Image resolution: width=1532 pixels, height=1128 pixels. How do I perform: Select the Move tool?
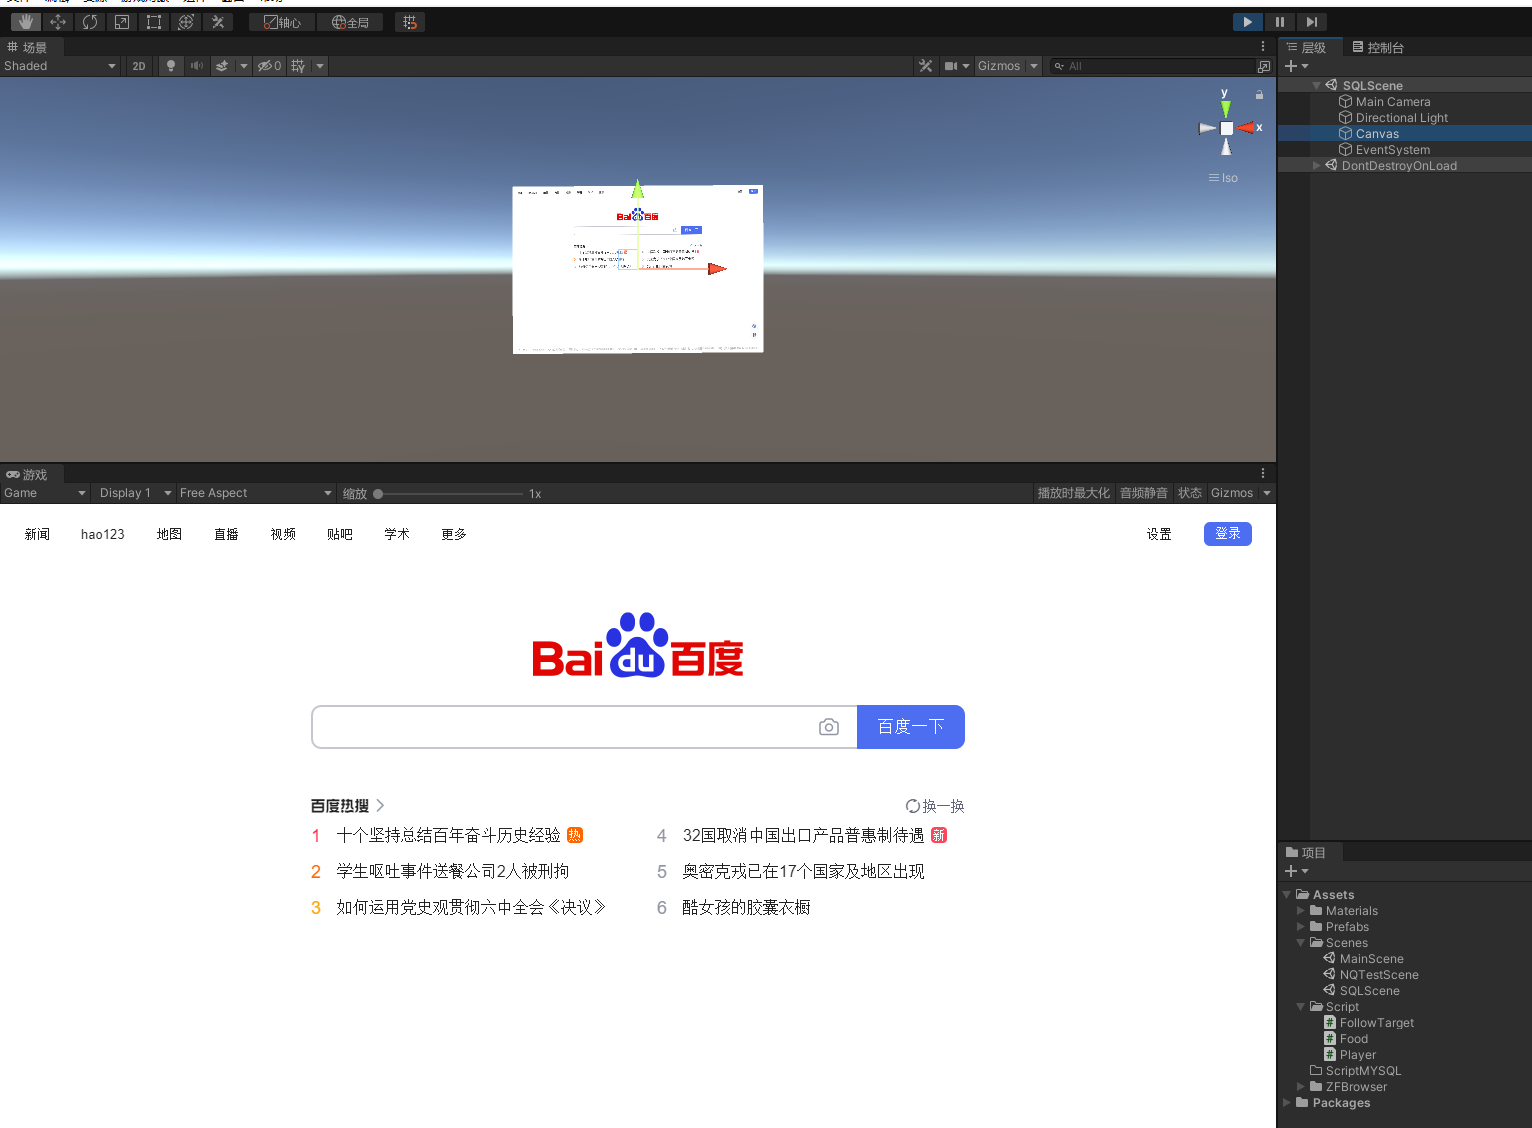coord(58,22)
